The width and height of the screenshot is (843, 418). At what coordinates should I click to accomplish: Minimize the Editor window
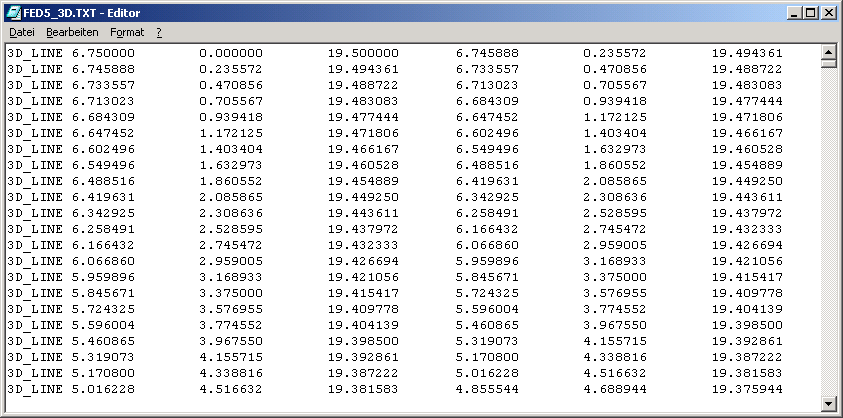click(795, 12)
